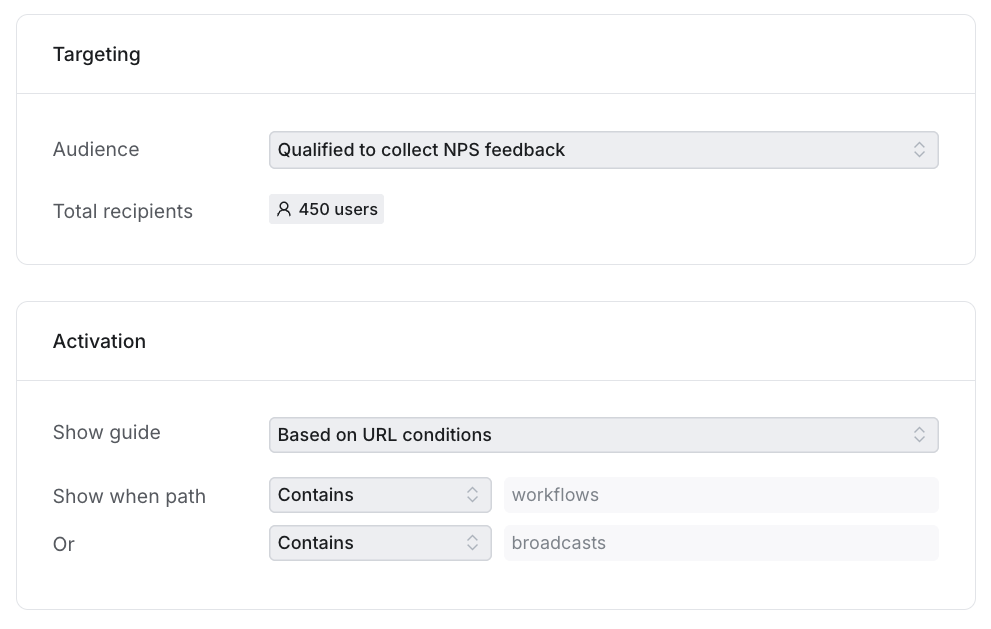Click the Total recipients label
991x629 pixels.
123,211
